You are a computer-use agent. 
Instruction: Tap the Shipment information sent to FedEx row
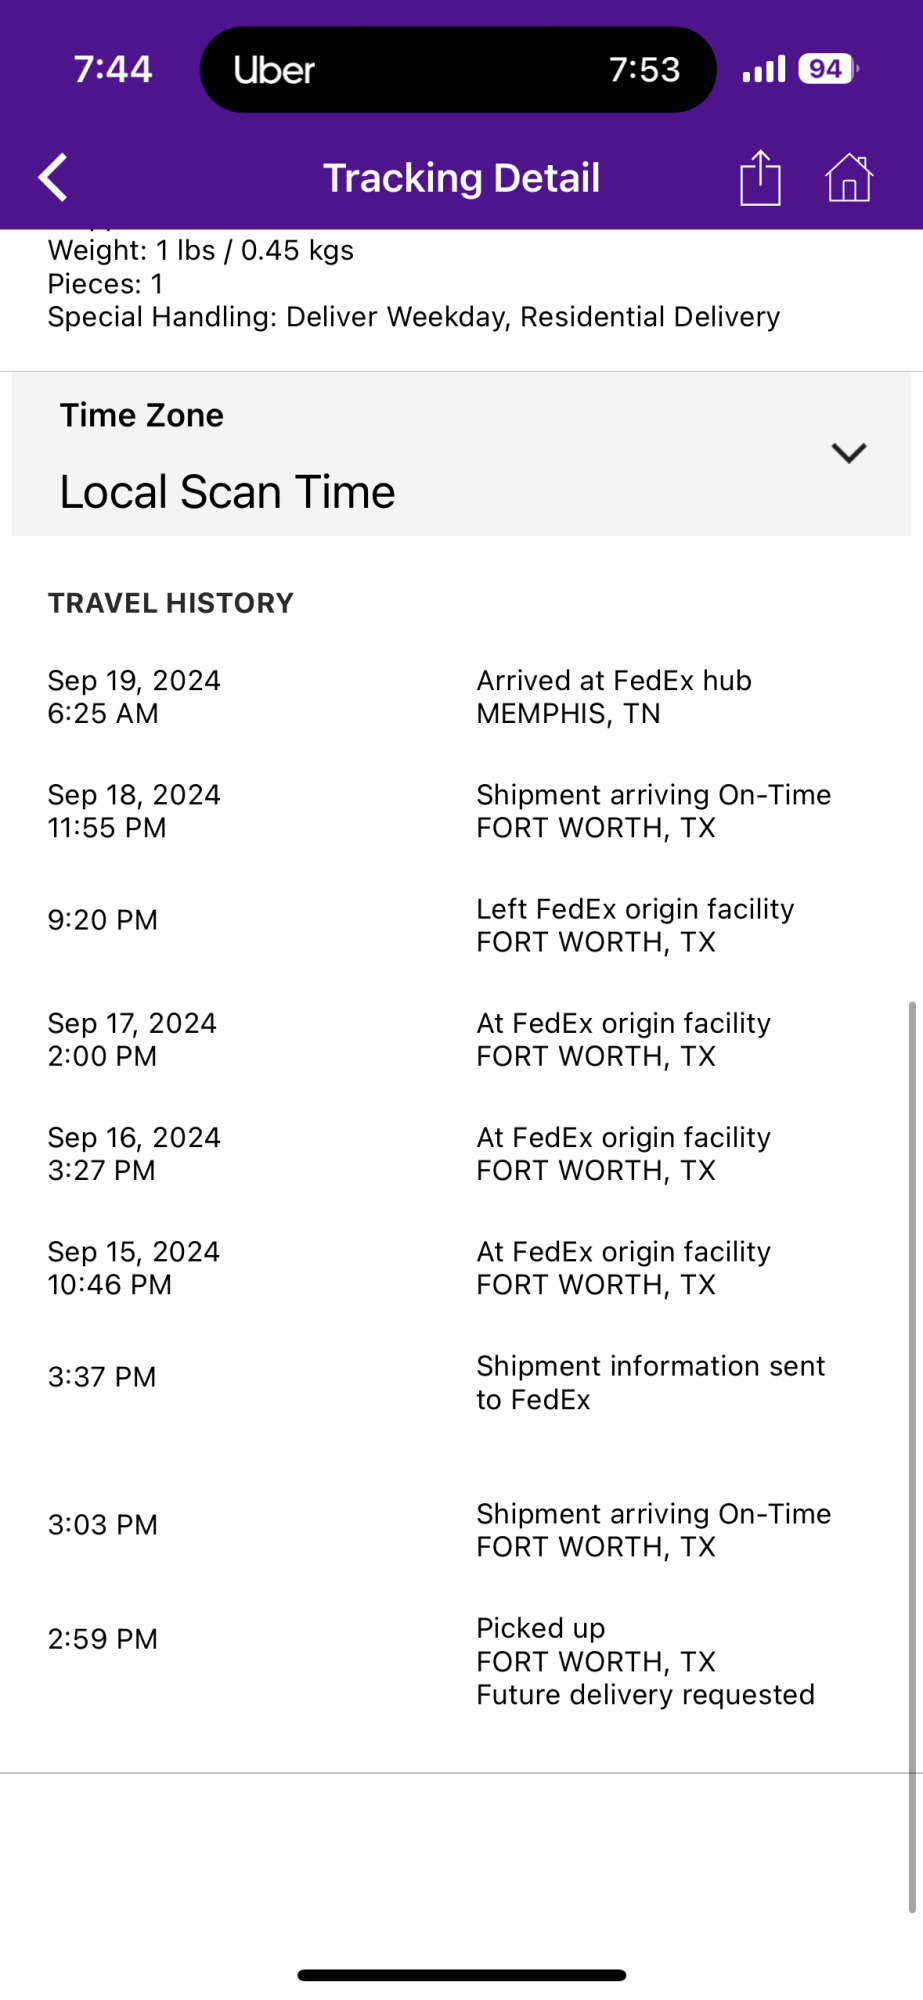(x=461, y=1382)
